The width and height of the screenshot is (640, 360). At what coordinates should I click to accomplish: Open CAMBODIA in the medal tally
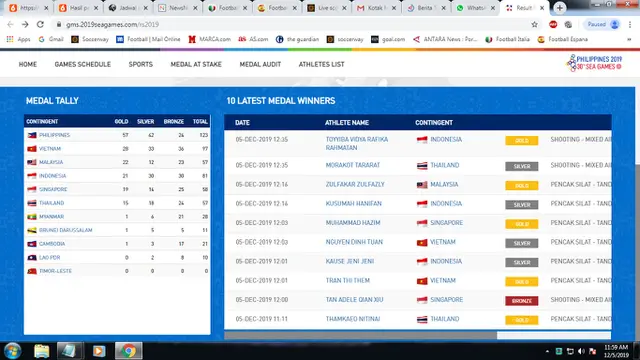pos(52,244)
